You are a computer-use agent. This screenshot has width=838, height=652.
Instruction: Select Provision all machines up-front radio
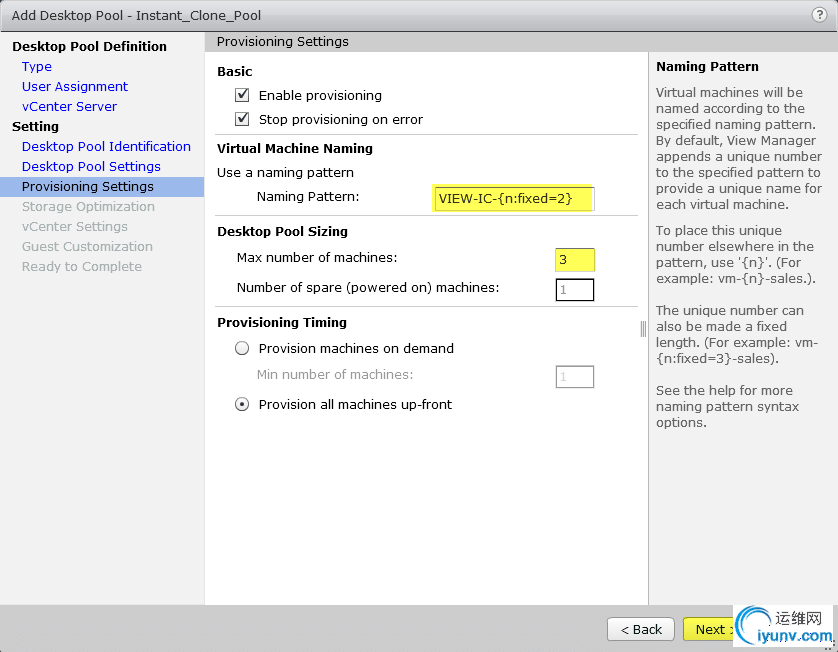(242, 405)
